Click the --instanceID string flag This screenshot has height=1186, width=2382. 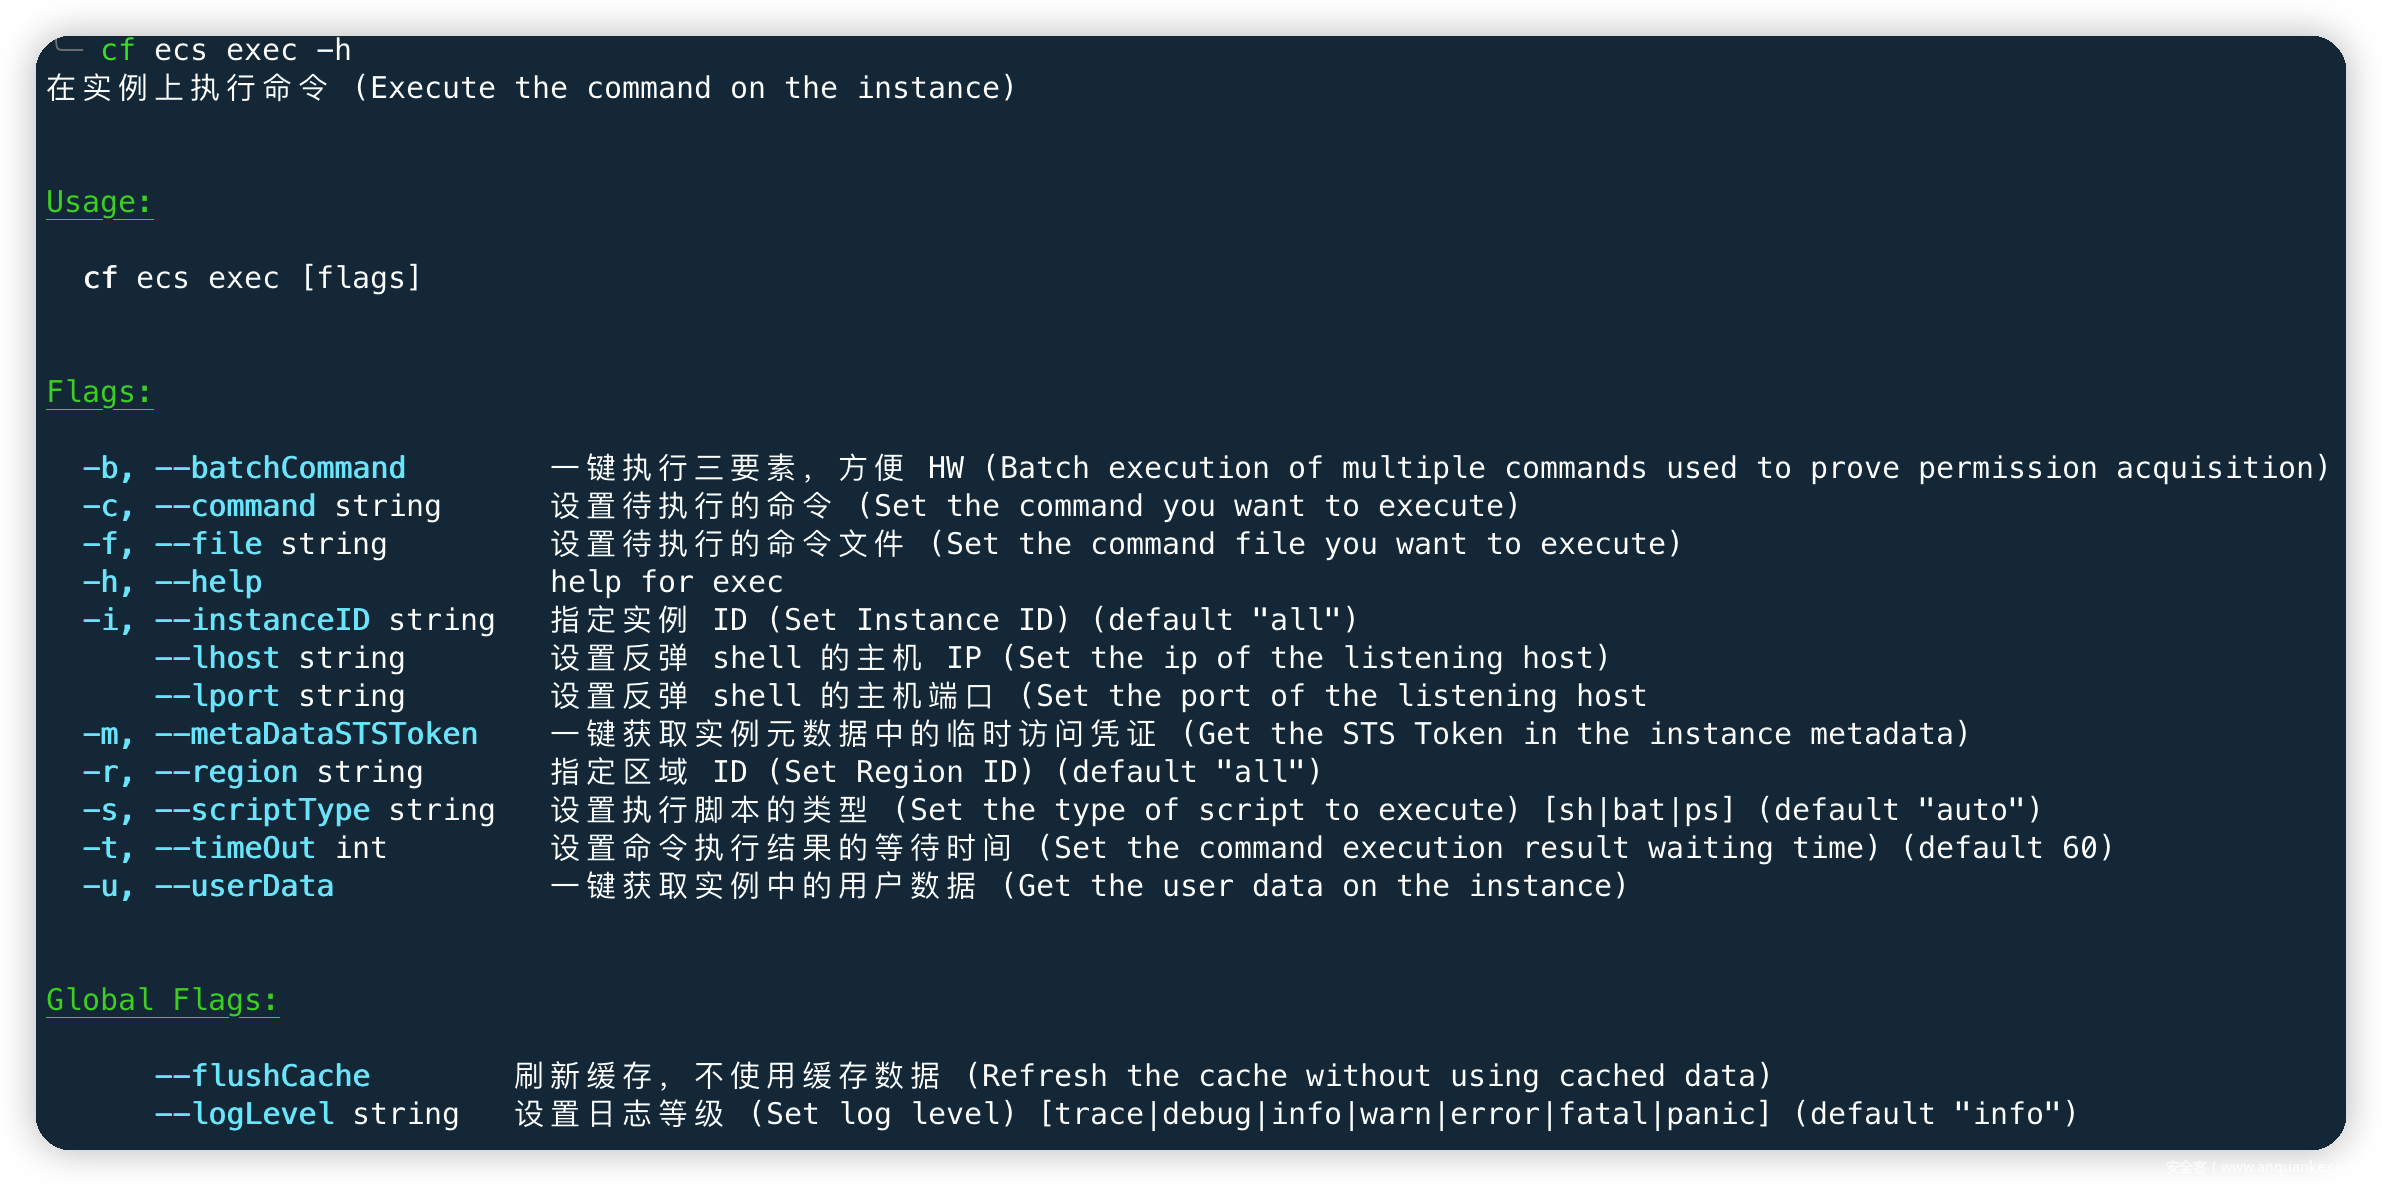324,620
